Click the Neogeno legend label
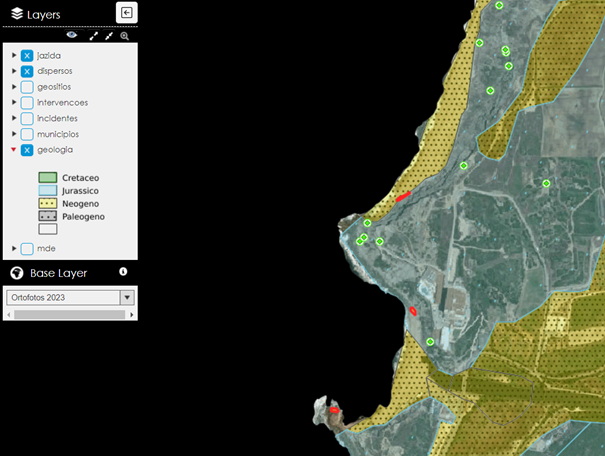605x456 pixels. tap(81, 204)
